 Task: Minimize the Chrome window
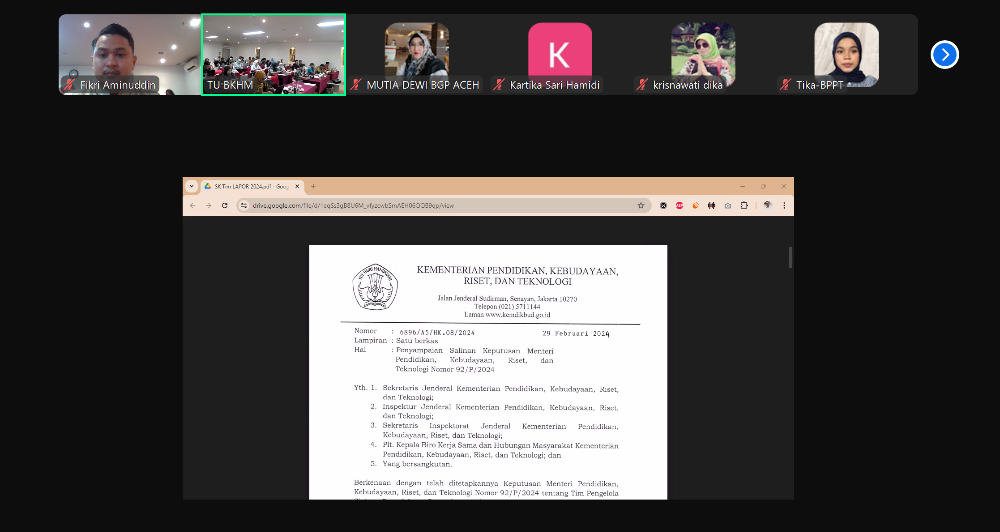tap(742, 186)
